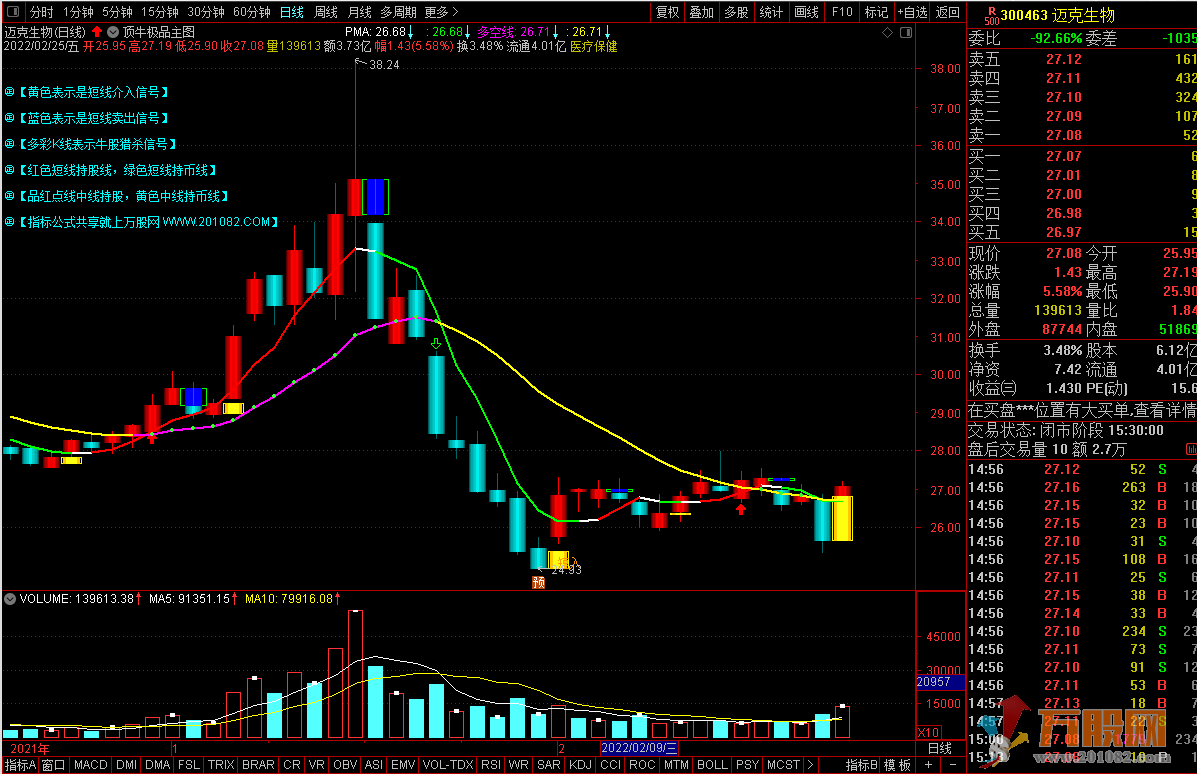Click the diamond icon in chart header
1197x774 pixels.
887,33
